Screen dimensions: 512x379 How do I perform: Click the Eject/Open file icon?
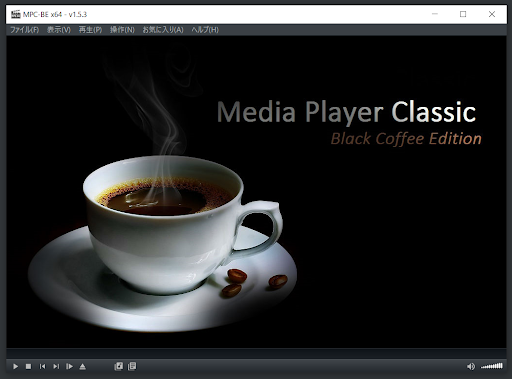click(x=83, y=366)
